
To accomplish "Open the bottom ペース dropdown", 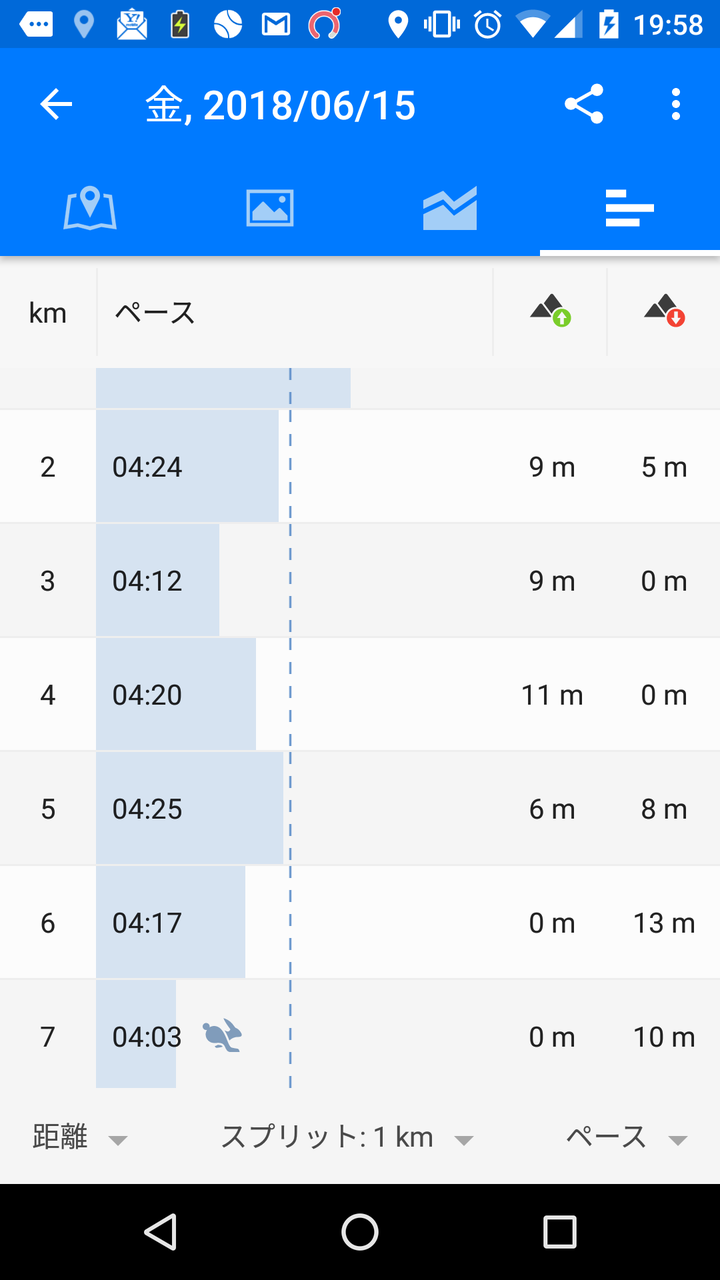I will [x=626, y=1138].
